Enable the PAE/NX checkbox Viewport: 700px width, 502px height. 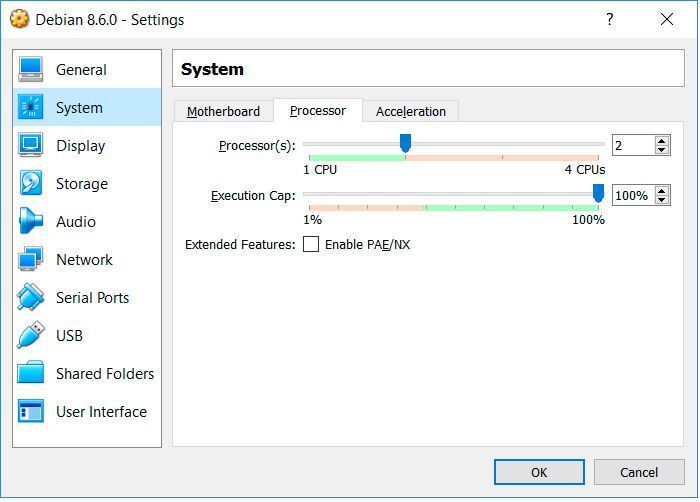311,244
